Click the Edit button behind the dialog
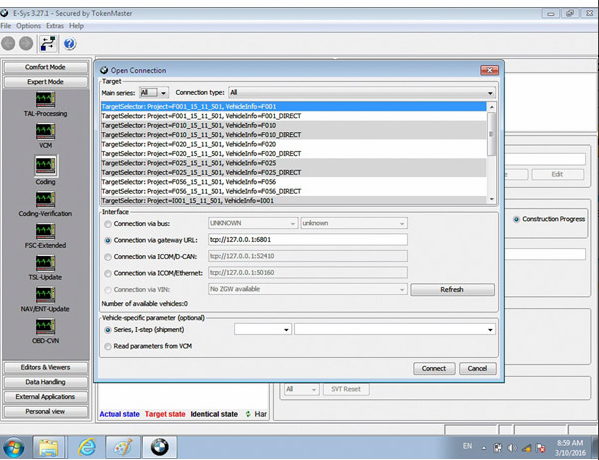The image size is (599, 460). [557, 174]
